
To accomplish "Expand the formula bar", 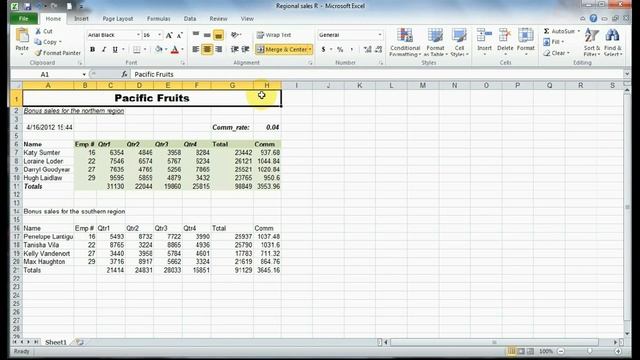I will 627,74.
